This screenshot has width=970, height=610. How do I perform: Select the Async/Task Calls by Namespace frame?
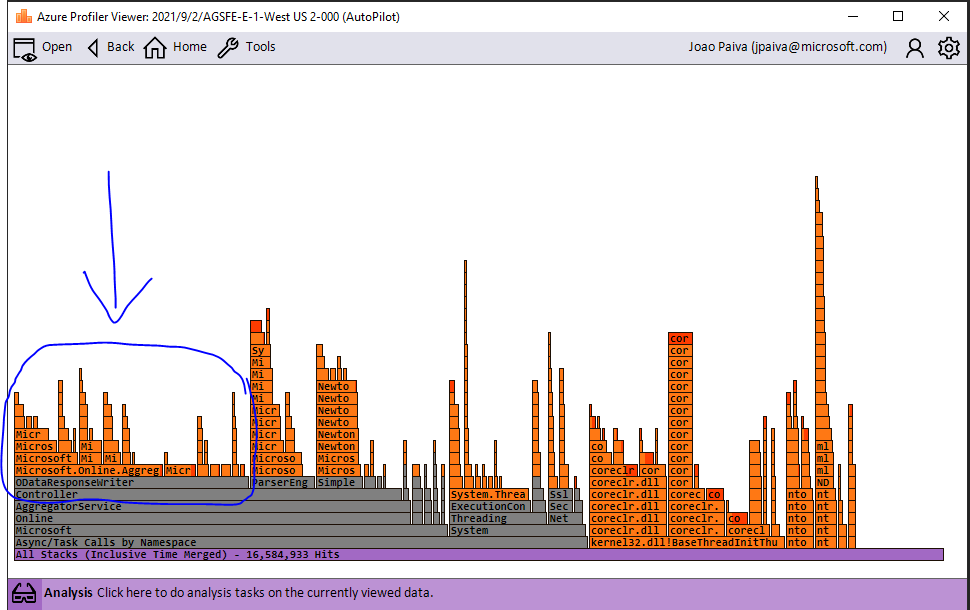pos(301,543)
